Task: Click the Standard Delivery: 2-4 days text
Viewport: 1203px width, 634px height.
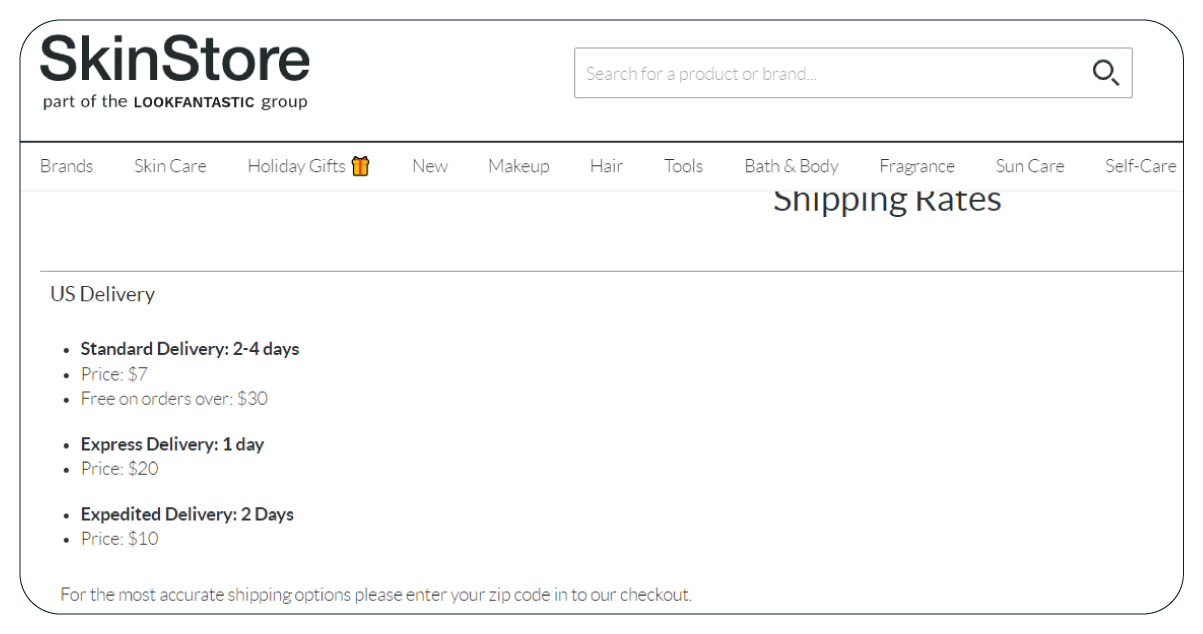Action: pos(190,349)
